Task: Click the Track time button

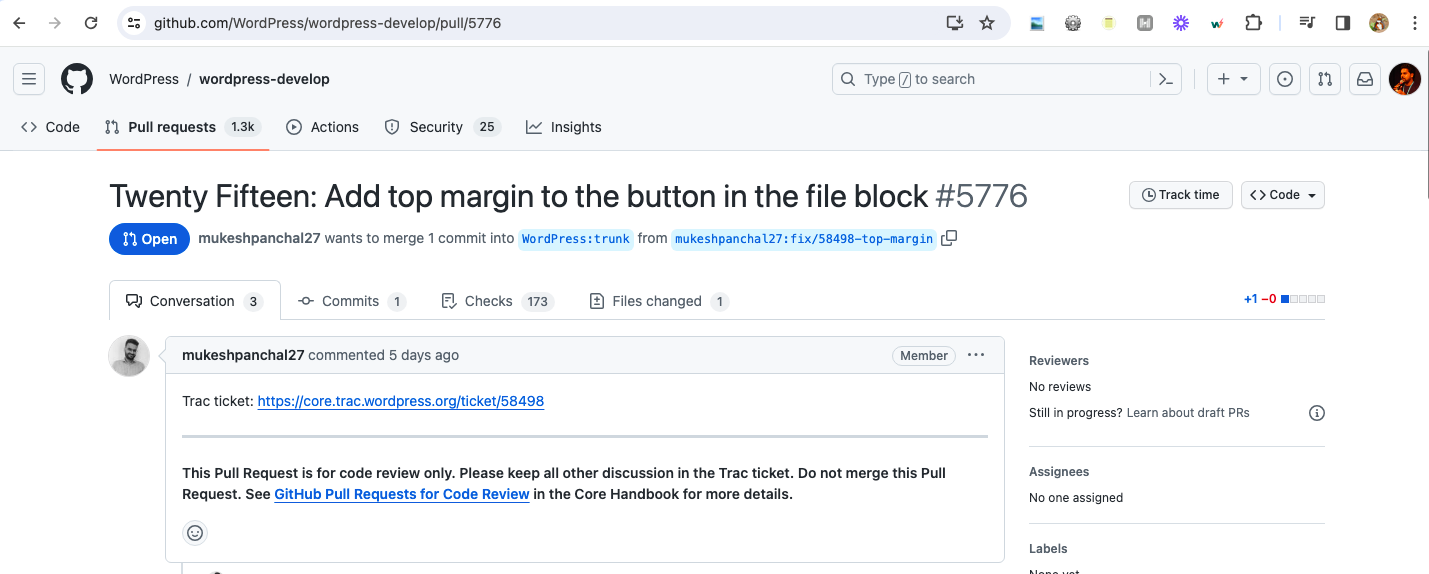Action: coord(1181,195)
